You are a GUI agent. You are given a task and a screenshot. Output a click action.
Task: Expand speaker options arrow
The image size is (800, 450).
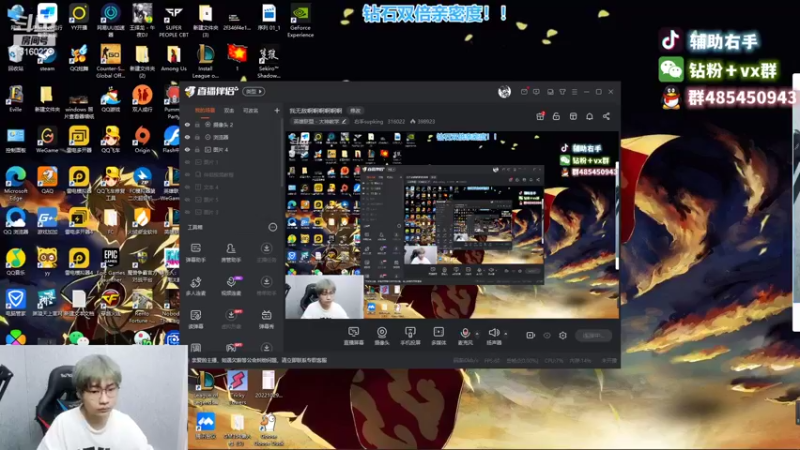click(x=506, y=334)
